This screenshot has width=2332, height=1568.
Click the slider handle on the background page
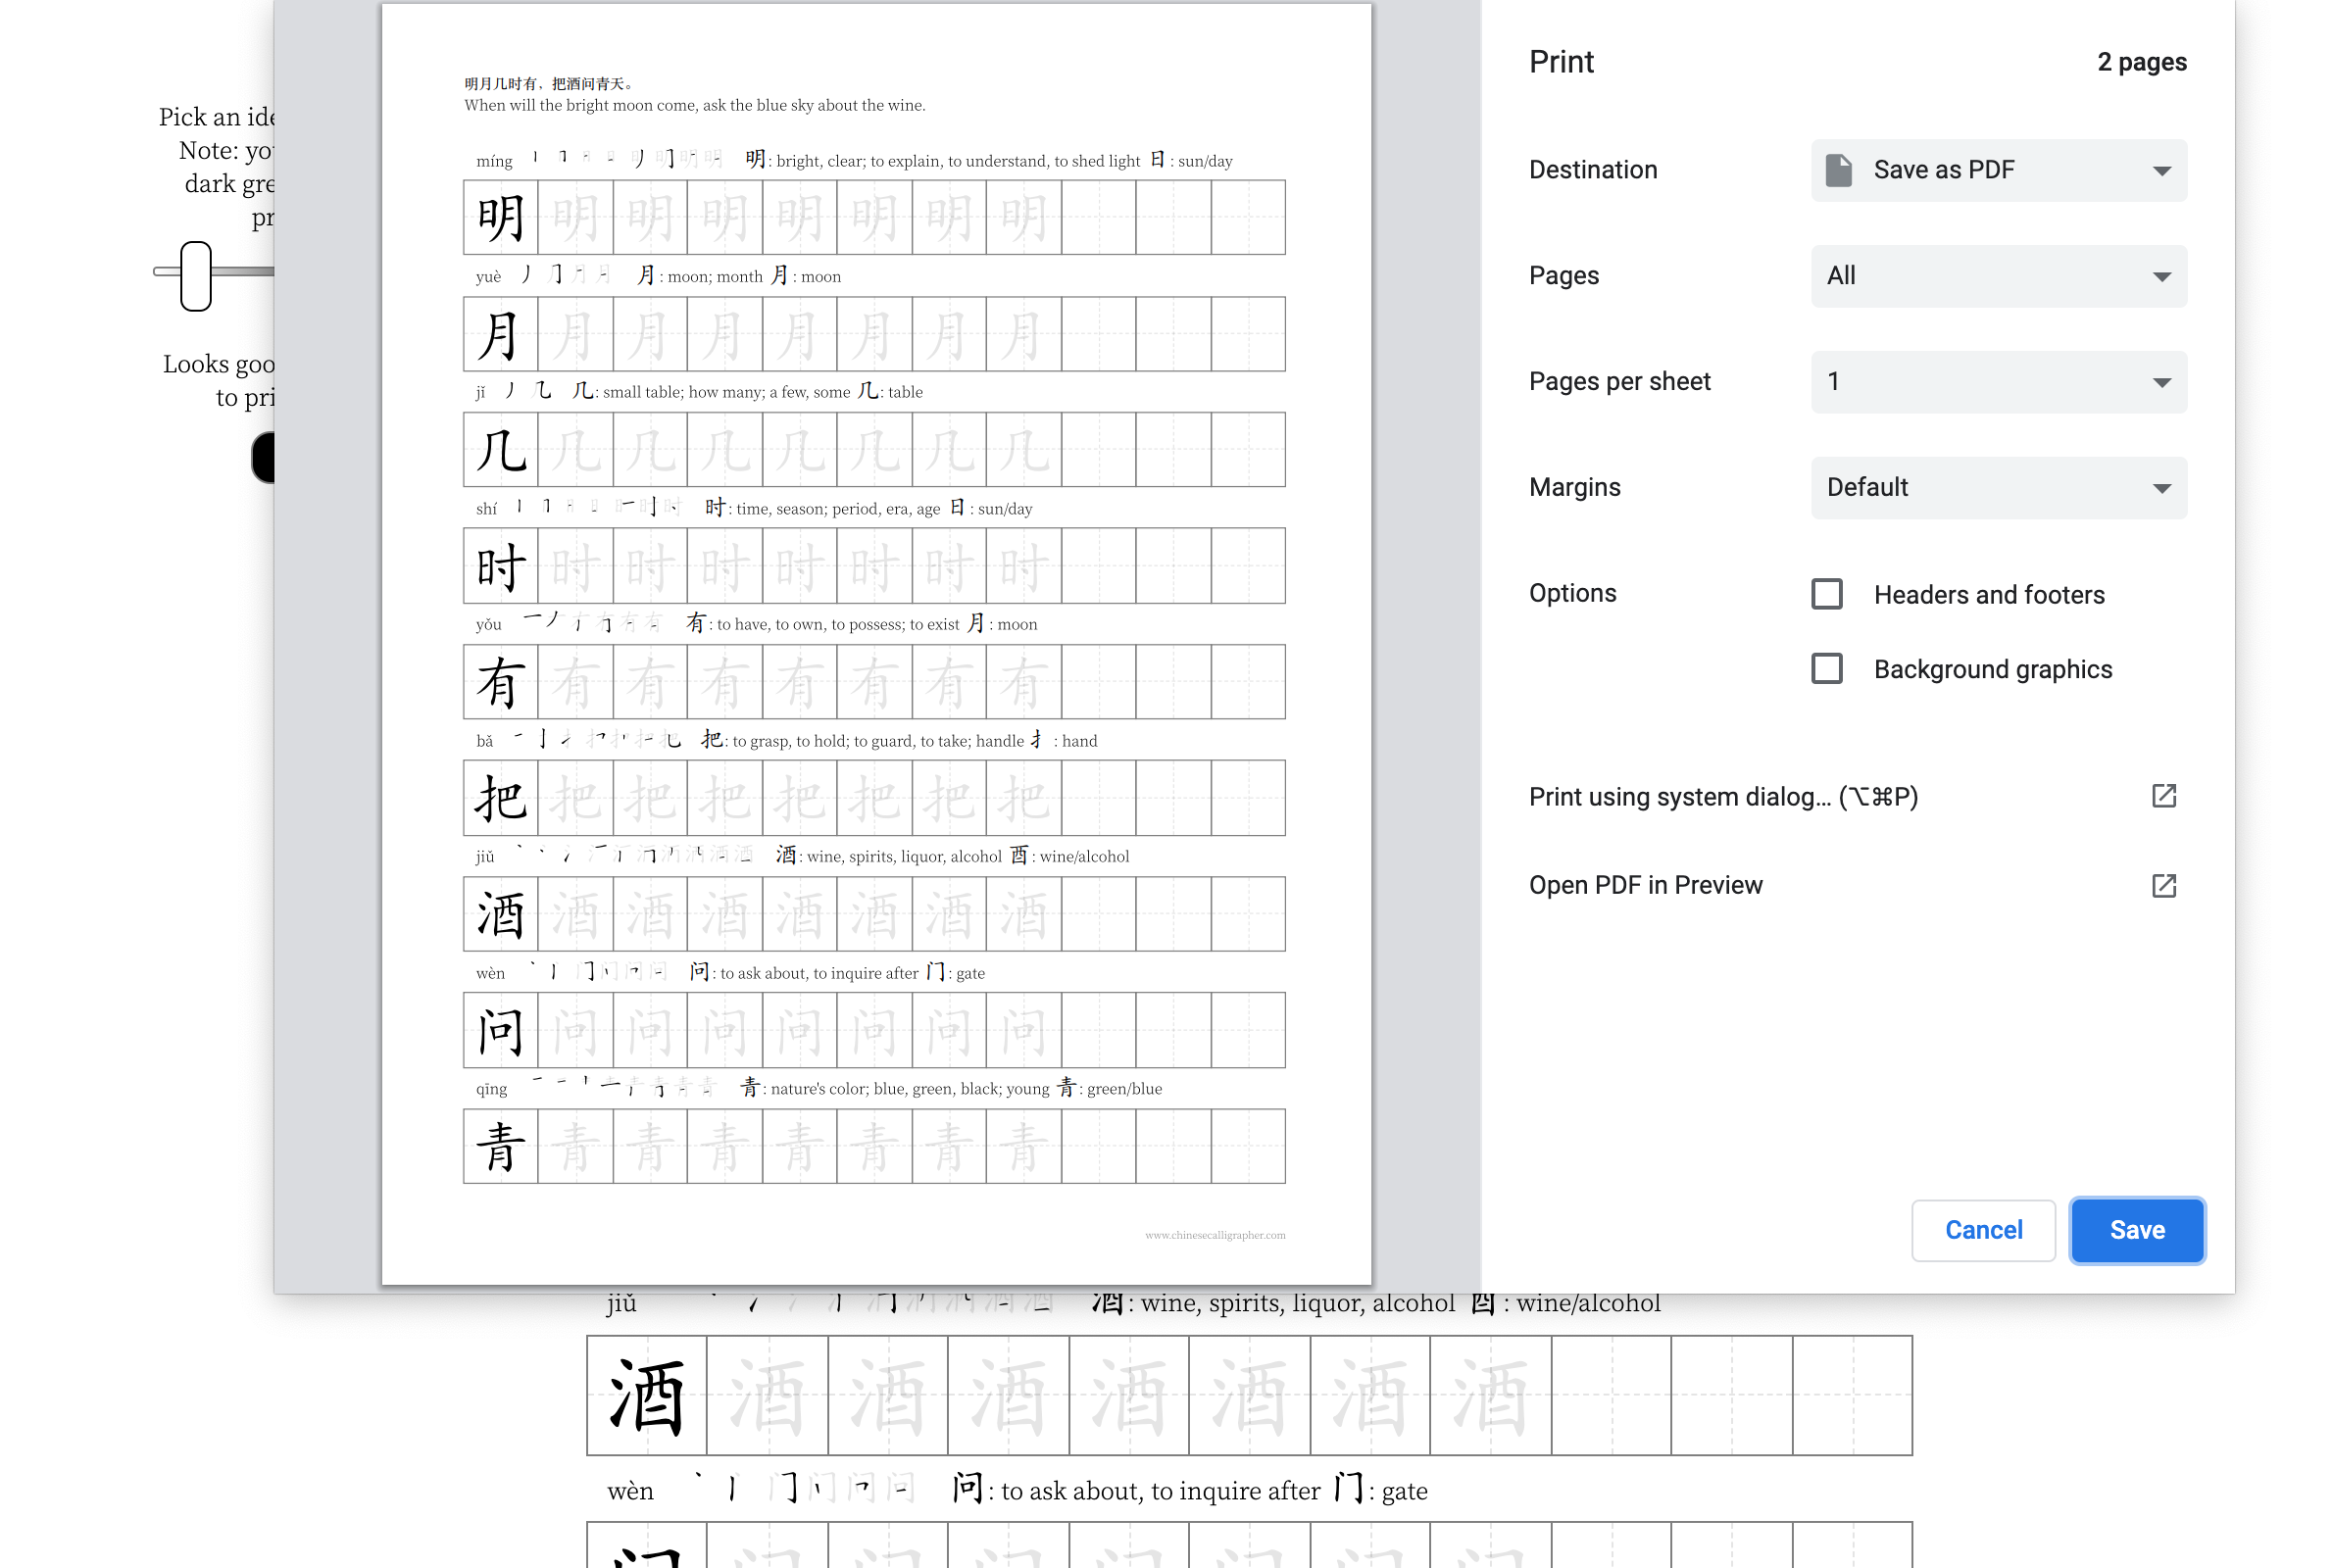(196, 276)
